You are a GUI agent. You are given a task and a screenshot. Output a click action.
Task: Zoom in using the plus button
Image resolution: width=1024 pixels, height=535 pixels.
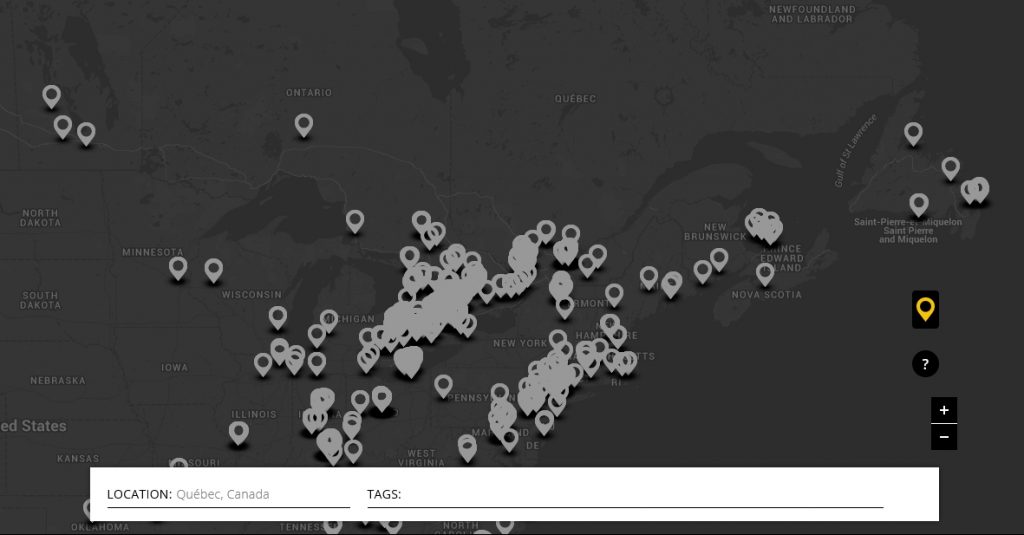[943, 410]
